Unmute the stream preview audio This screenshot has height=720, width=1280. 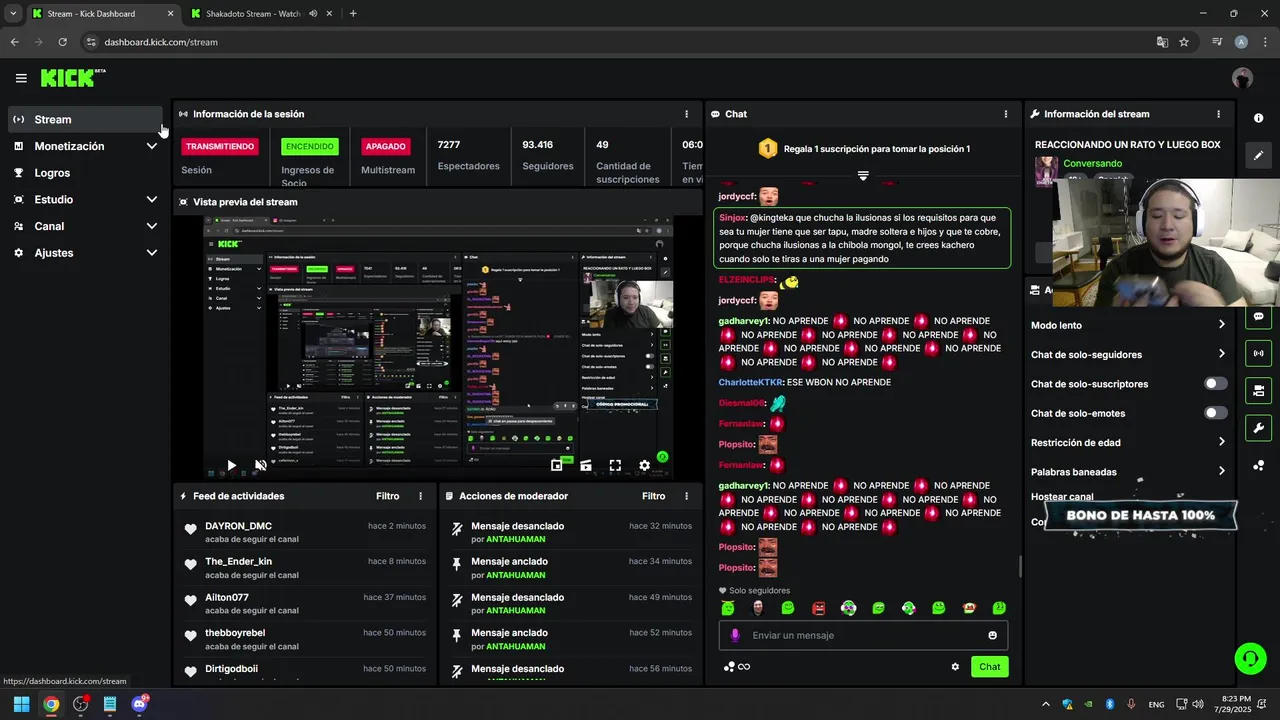[261, 465]
